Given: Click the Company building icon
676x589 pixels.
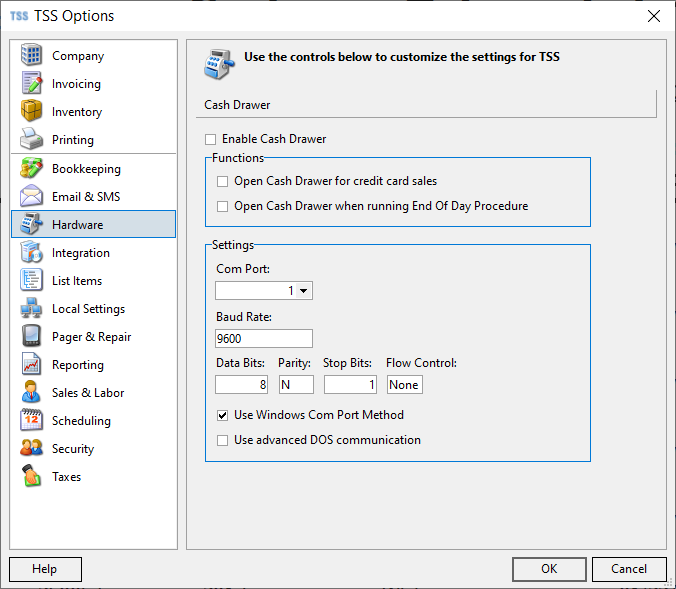Looking at the screenshot, I should point(31,55).
